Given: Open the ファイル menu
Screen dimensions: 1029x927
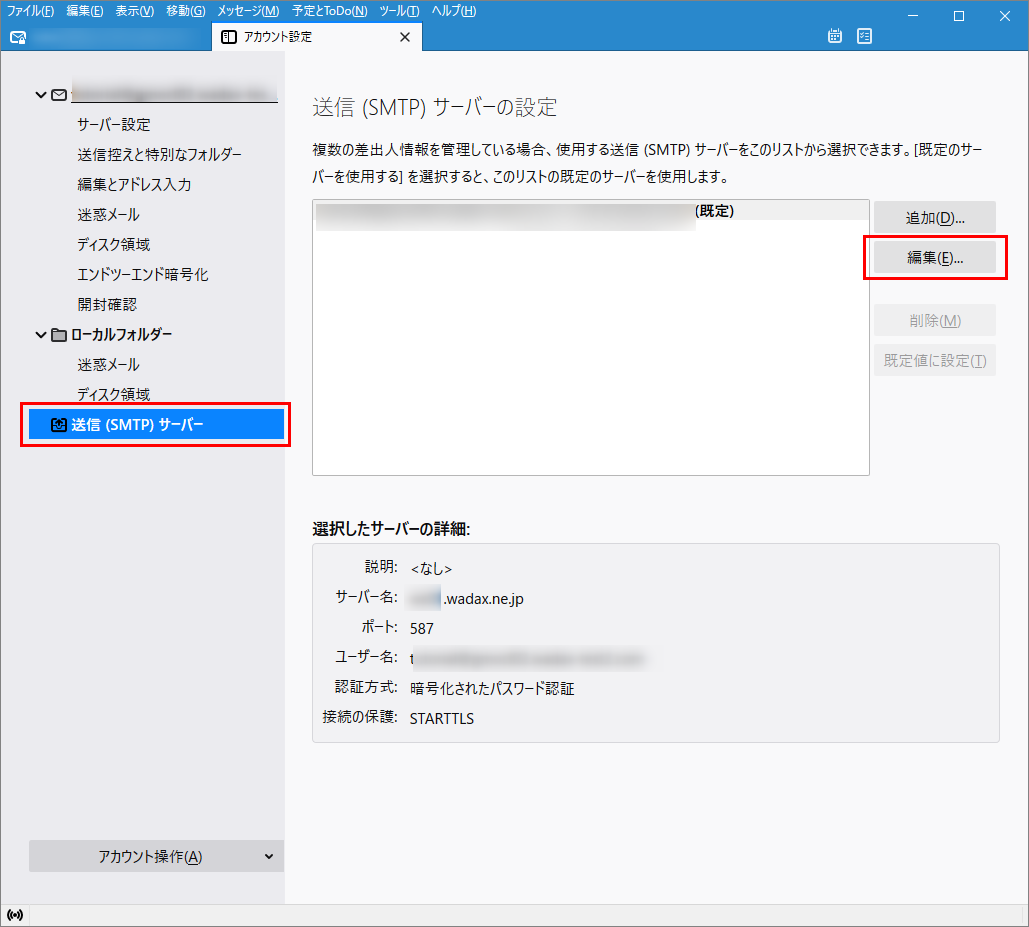Looking at the screenshot, I should [30, 11].
